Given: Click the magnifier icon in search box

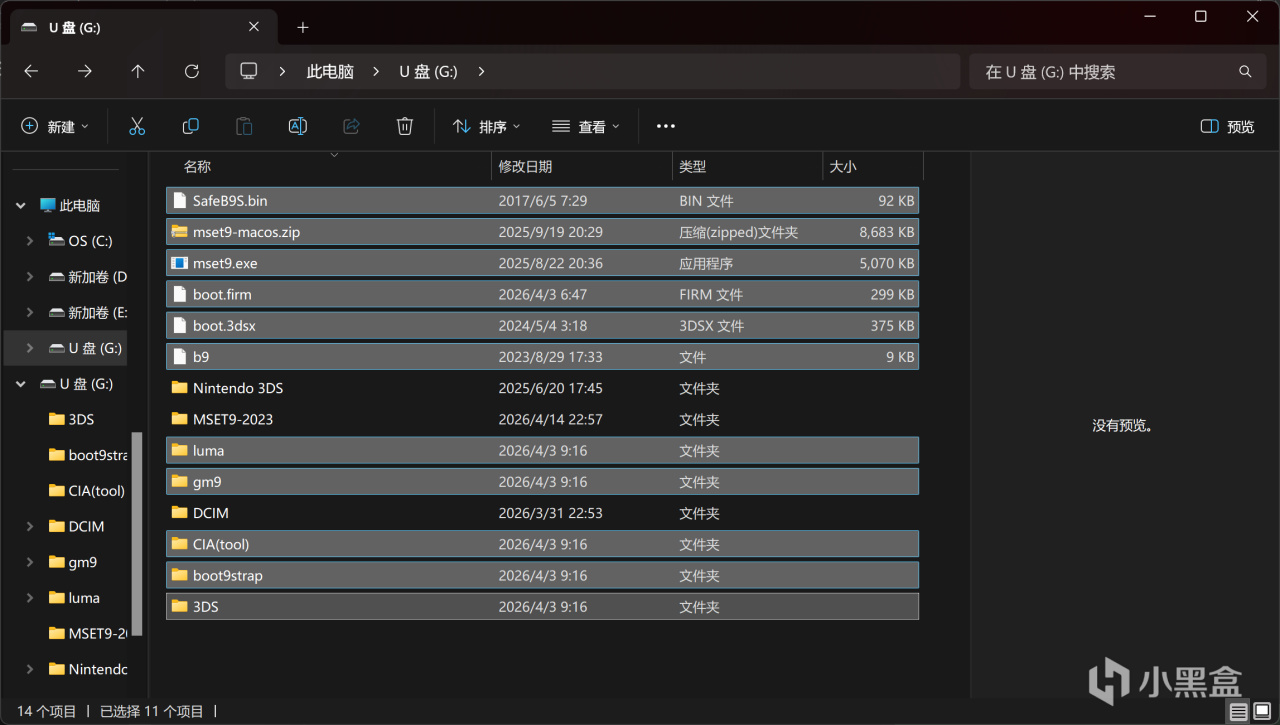Looking at the screenshot, I should [x=1245, y=72].
